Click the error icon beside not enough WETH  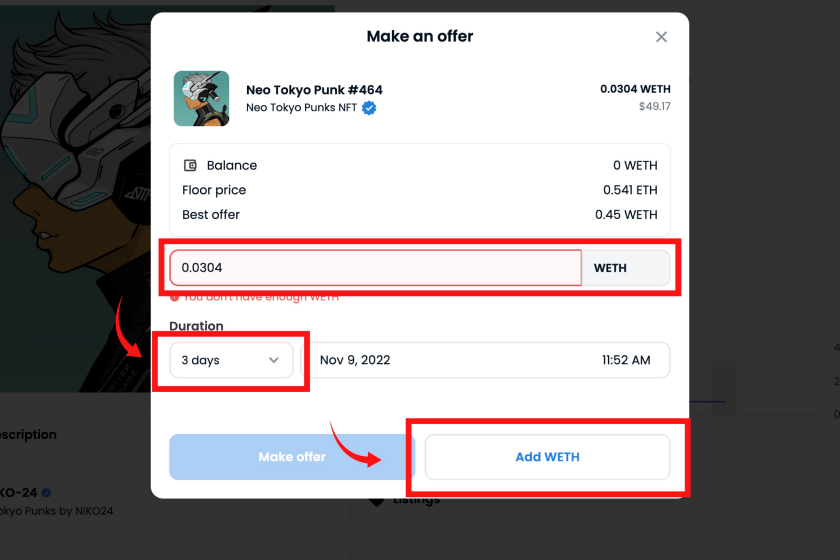(174, 297)
